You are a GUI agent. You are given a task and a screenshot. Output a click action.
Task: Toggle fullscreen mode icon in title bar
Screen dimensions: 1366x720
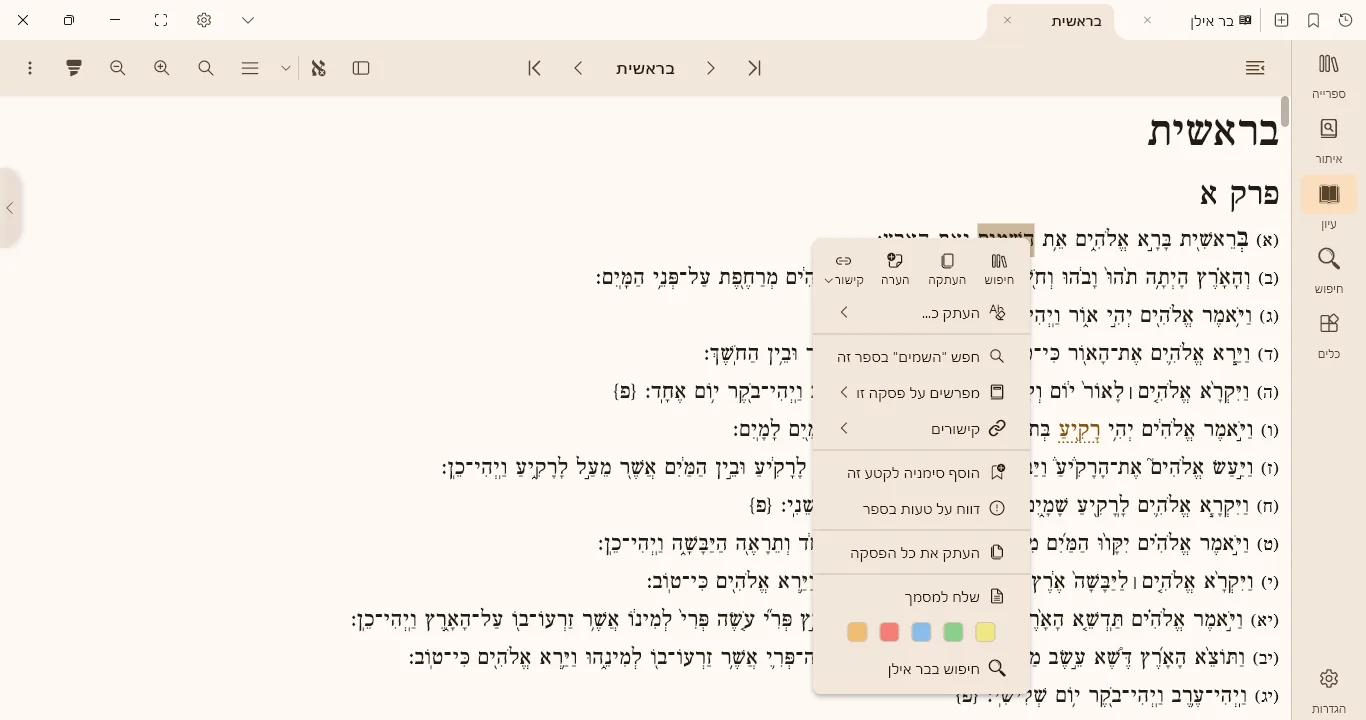click(x=161, y=20)
